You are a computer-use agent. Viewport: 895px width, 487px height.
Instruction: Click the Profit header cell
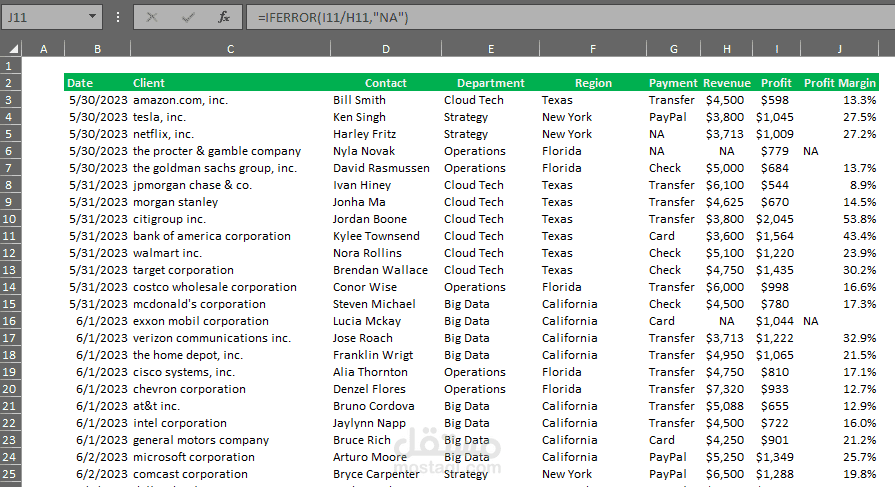[776, 83]
